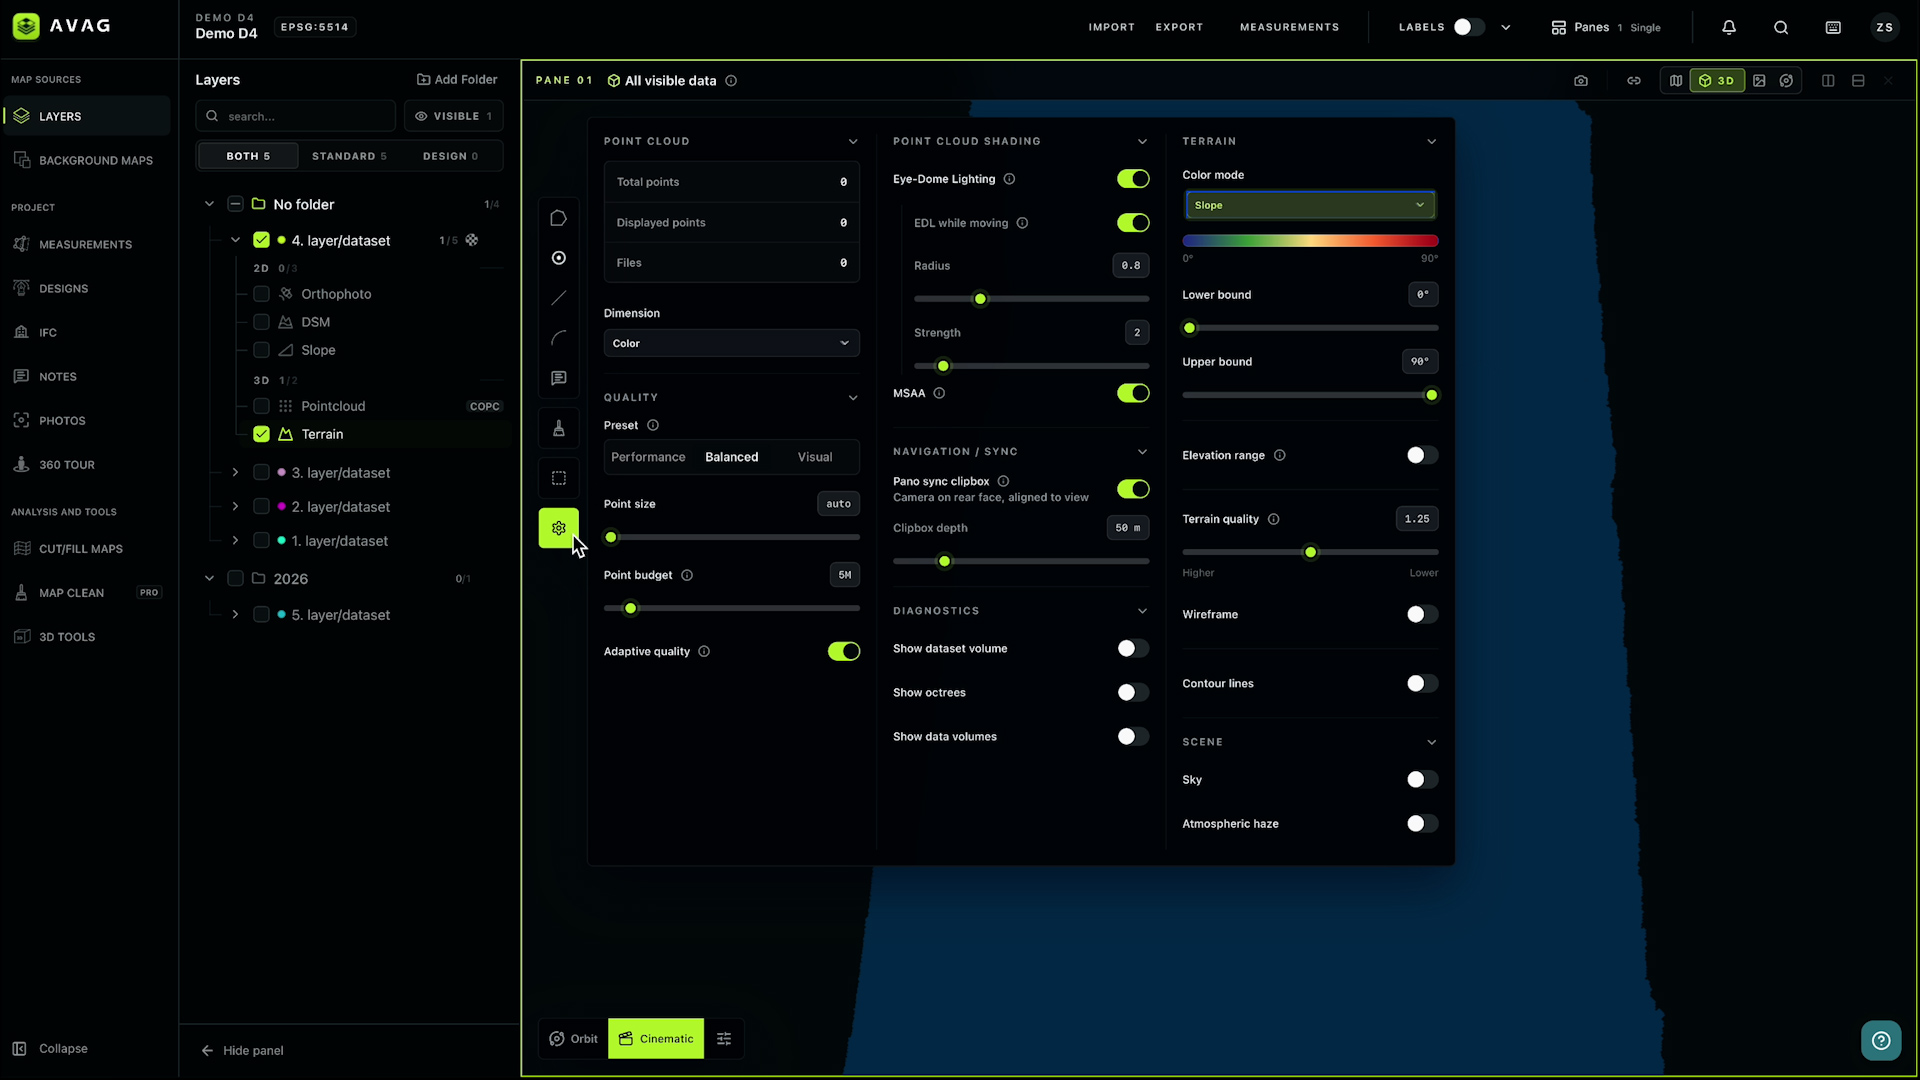Take a screenshot with the camera icon
This screenshot has height=1080, width=1920.
pos(1581,81)
